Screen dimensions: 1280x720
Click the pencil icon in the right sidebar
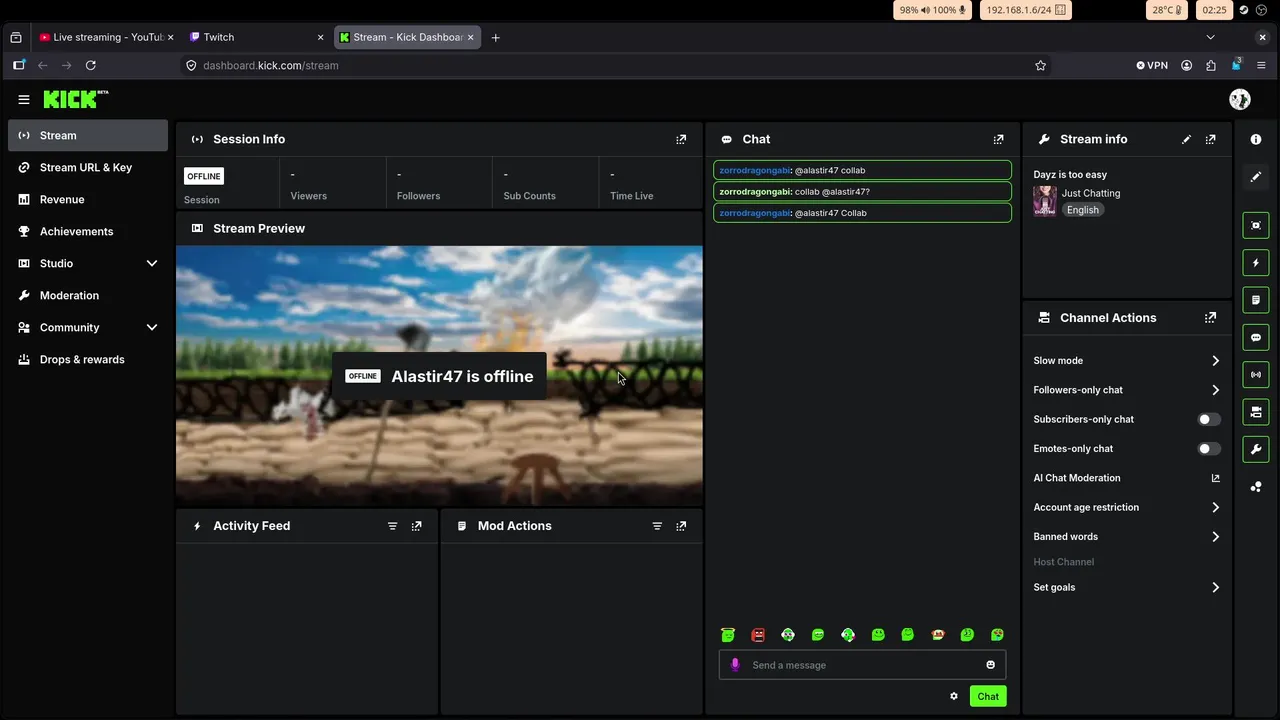point(1256,177)
